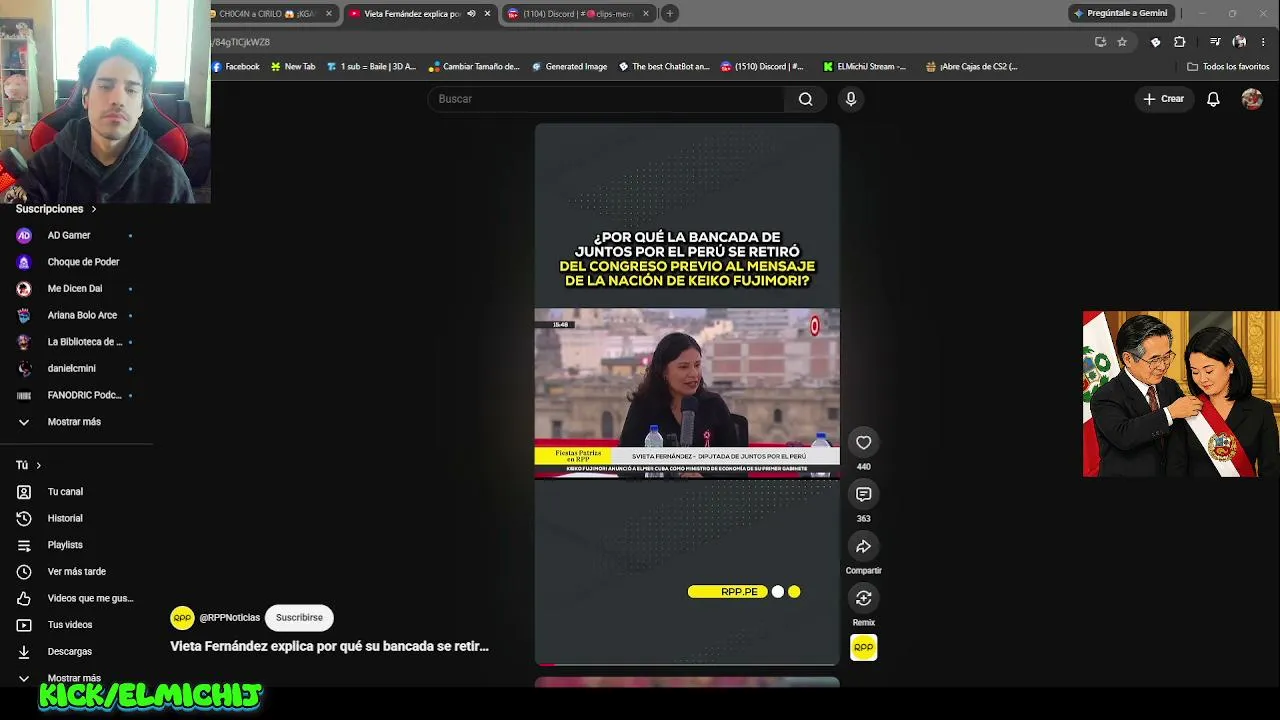Expand the Tú section chevron
The image size is (1280, 720).
point(39,465)
